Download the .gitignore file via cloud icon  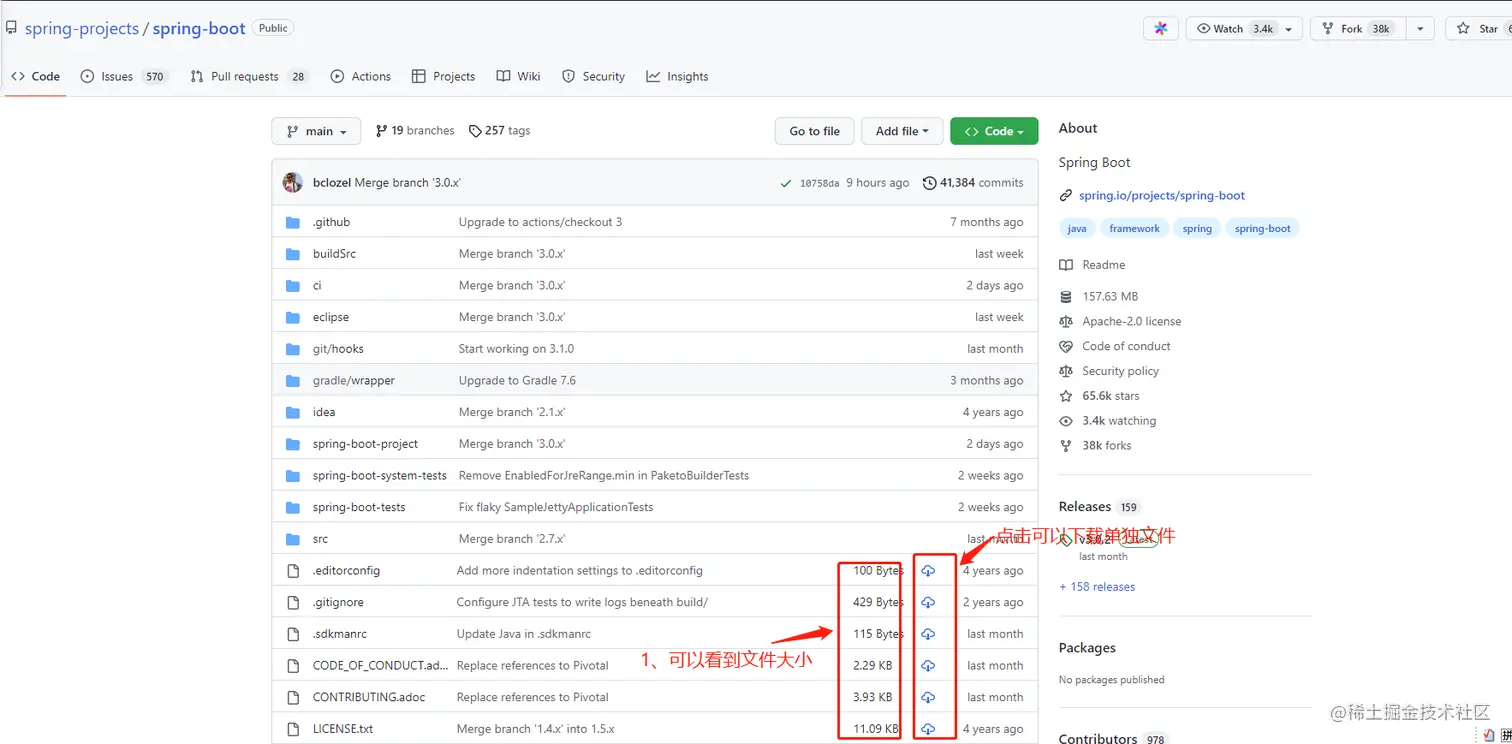928,603
